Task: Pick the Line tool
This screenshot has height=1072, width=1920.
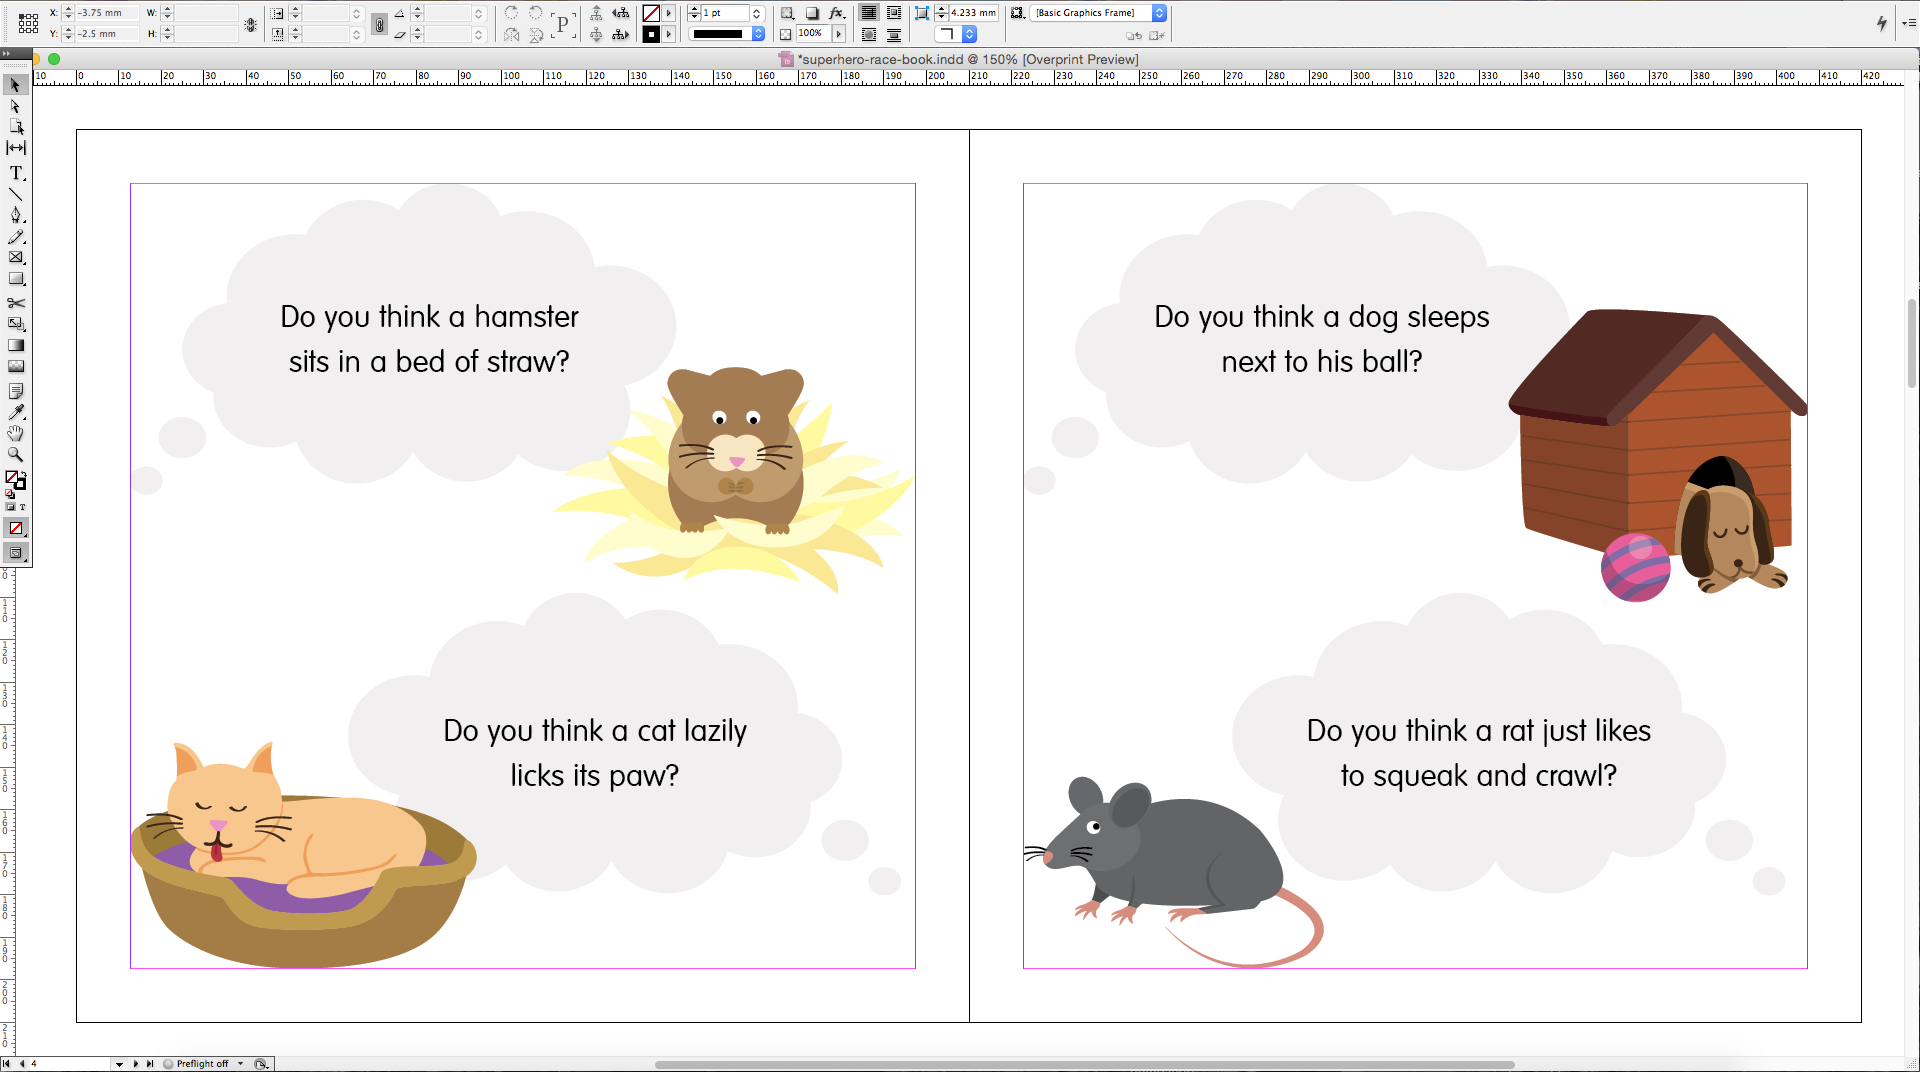Action: point(16,195)
